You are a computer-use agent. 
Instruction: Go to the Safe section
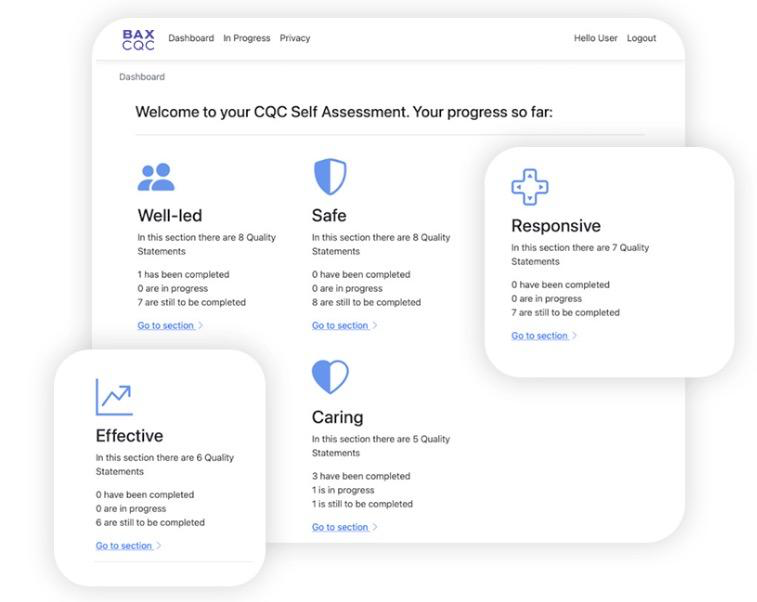tap(340, 326)
